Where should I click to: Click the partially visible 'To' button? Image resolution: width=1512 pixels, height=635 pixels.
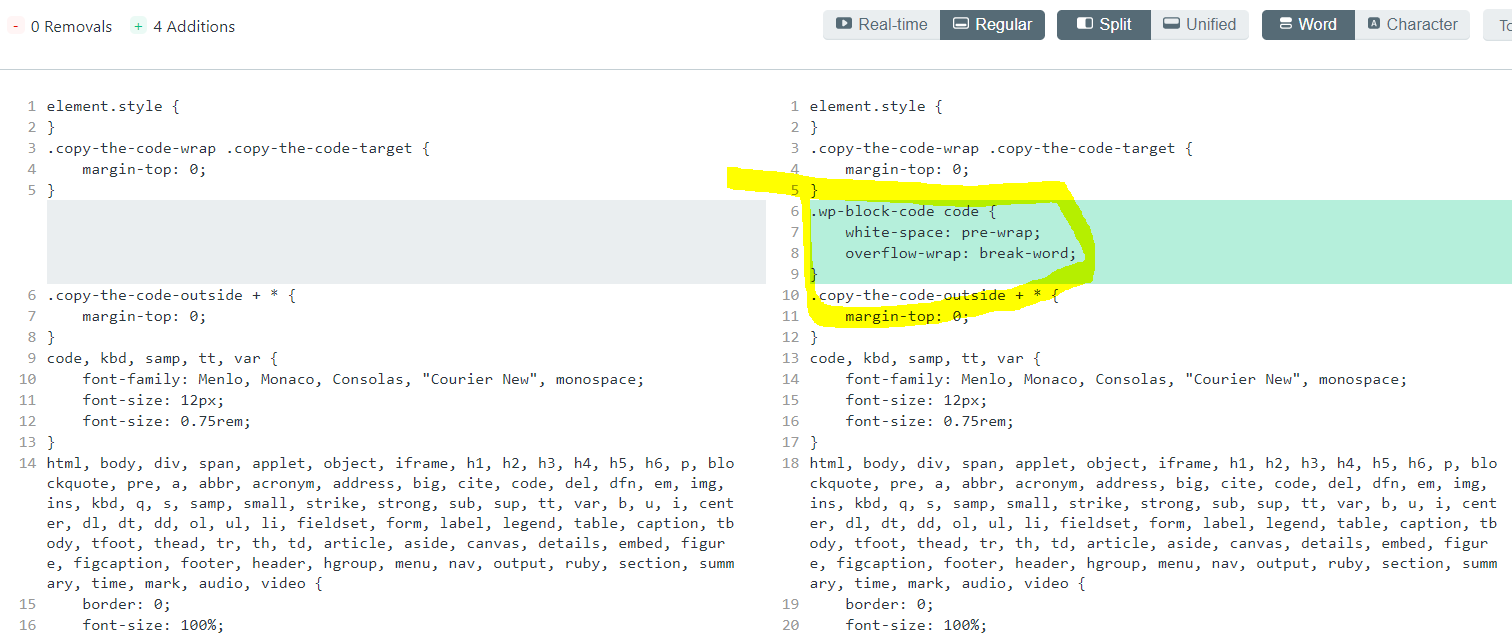1497,25
